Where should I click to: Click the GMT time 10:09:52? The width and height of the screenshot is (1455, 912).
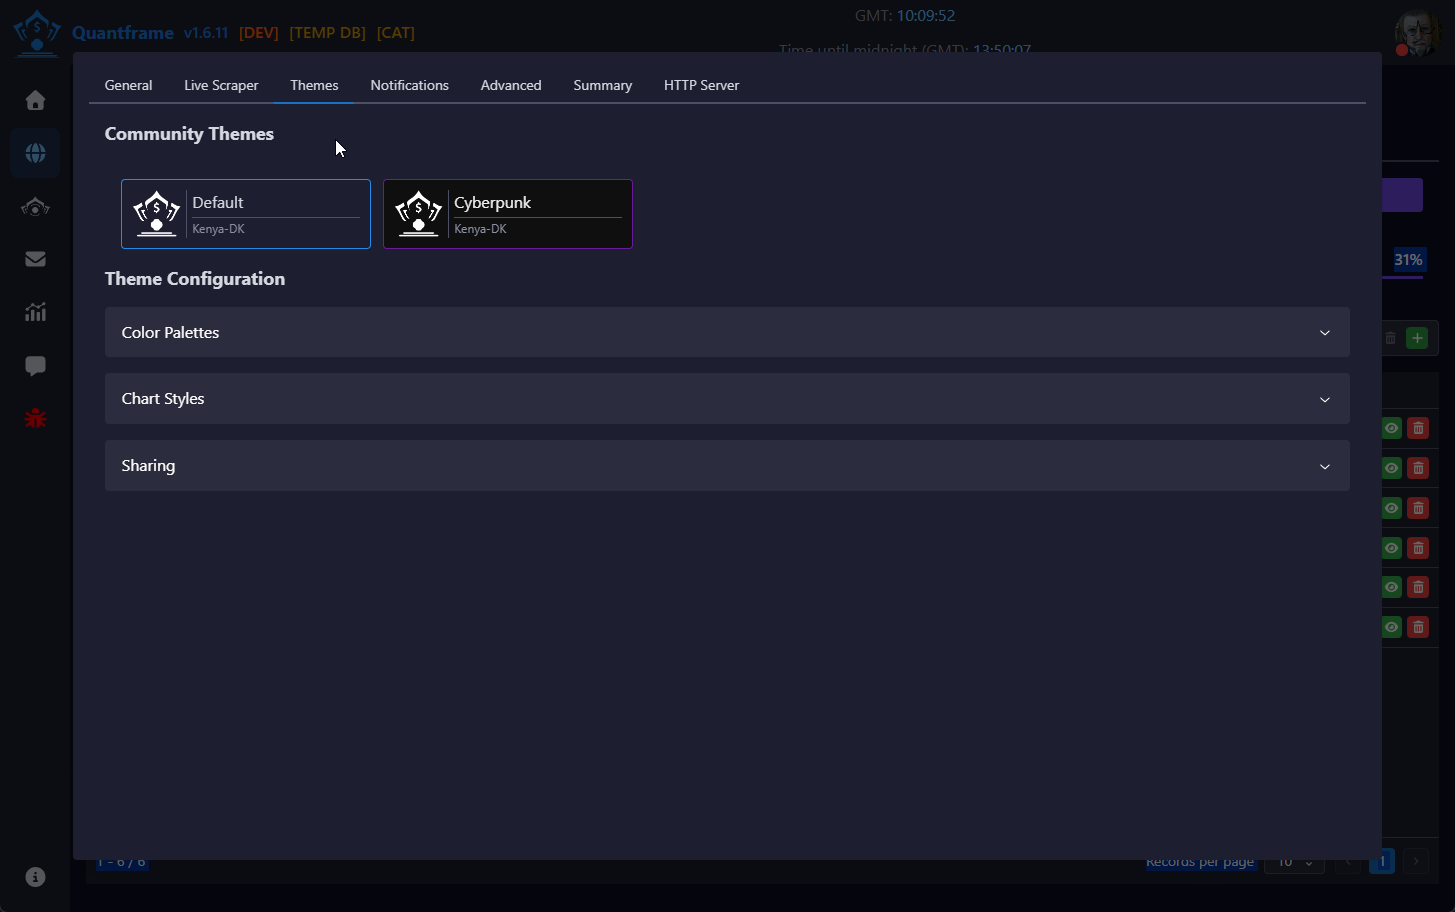pyautogui.click(x=926, y=16)
